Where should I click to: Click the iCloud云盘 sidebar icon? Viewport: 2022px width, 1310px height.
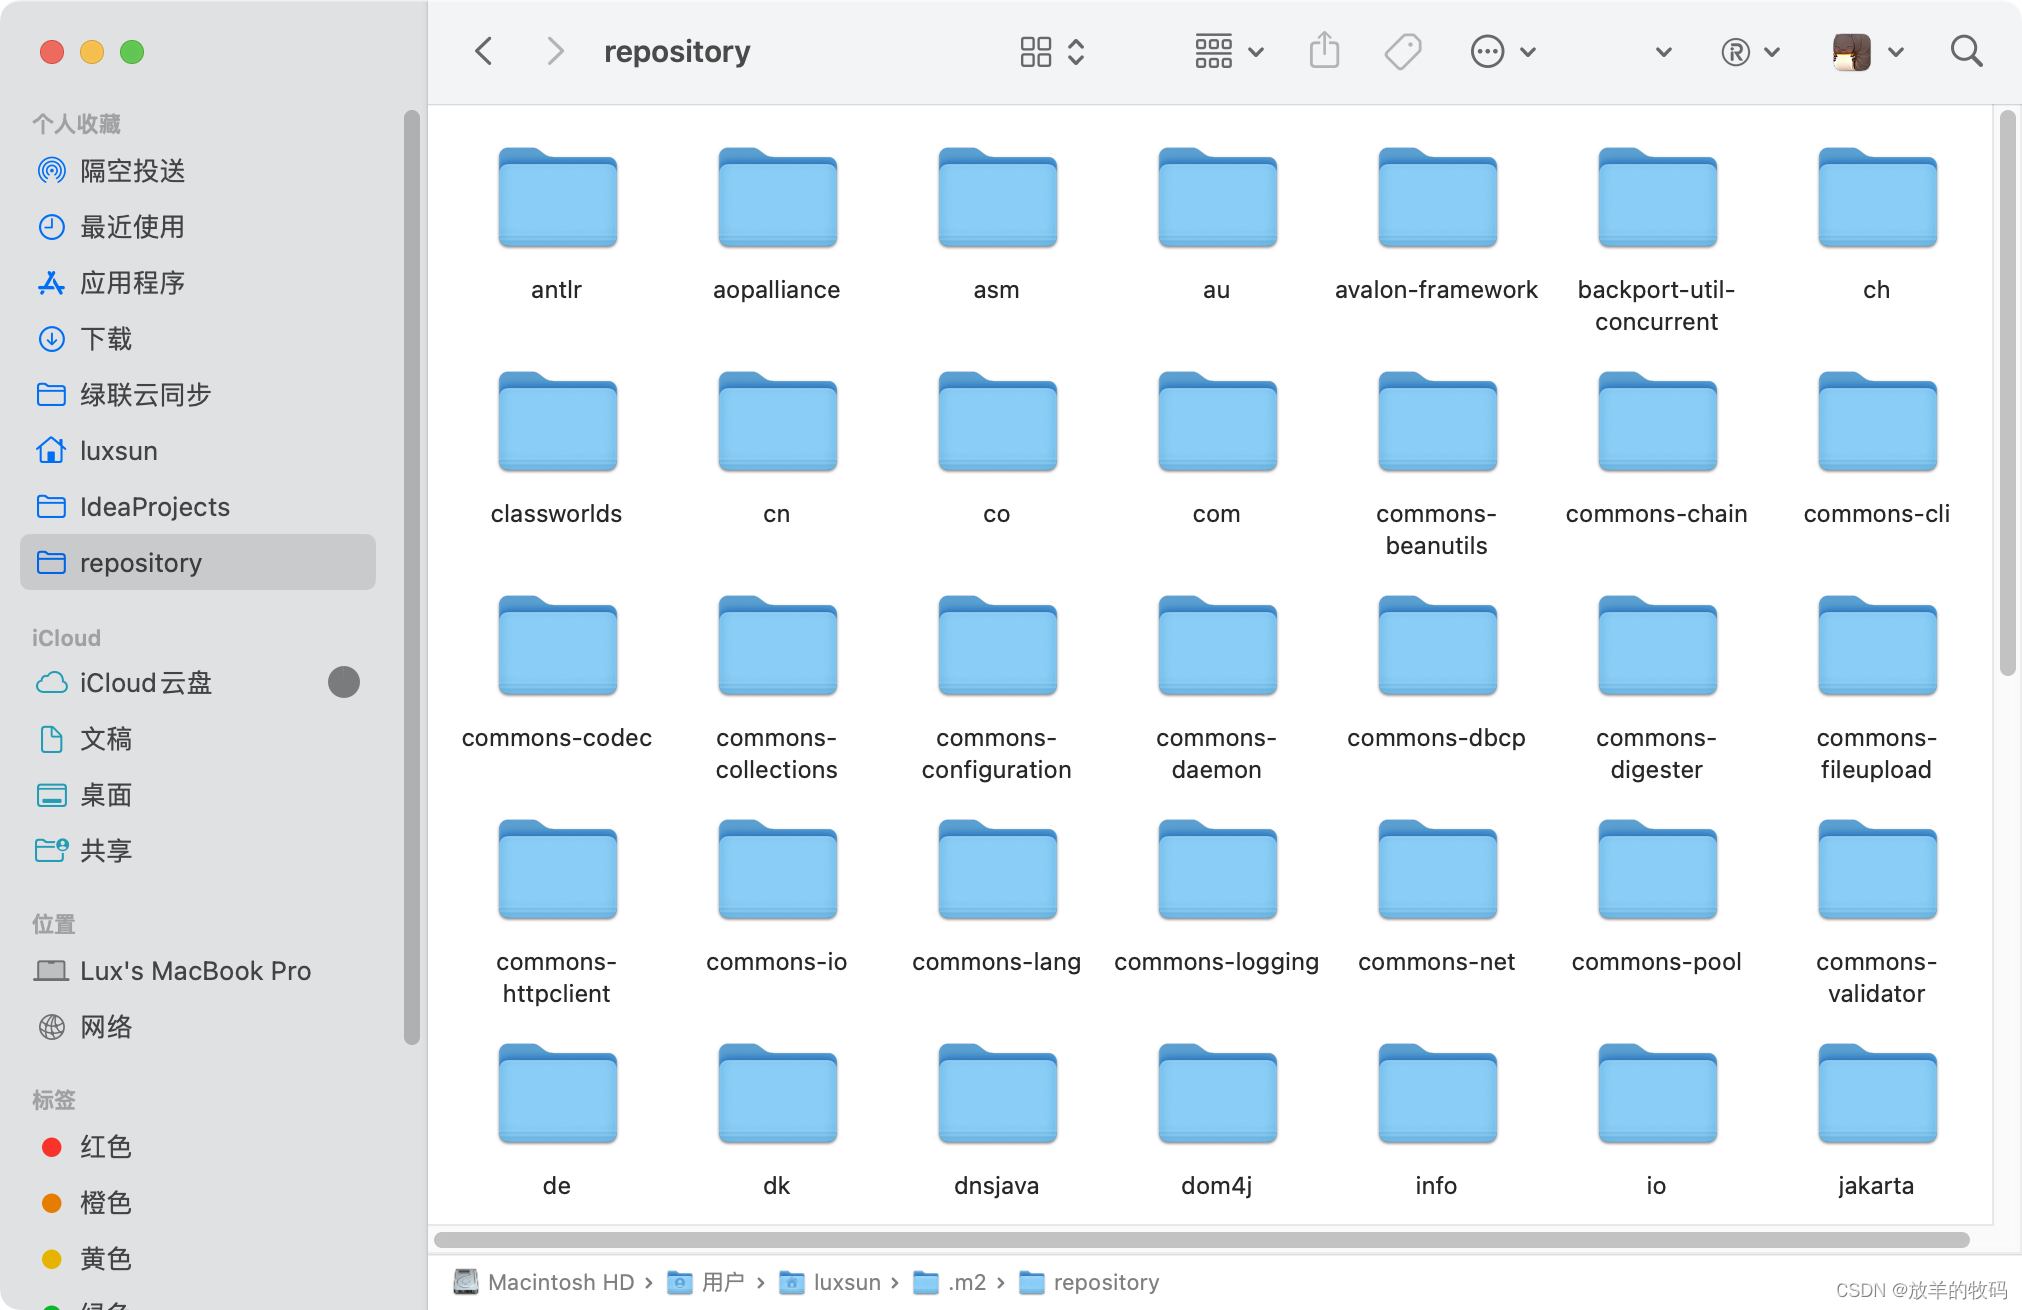pyautogui.click(x=49, y=682)
